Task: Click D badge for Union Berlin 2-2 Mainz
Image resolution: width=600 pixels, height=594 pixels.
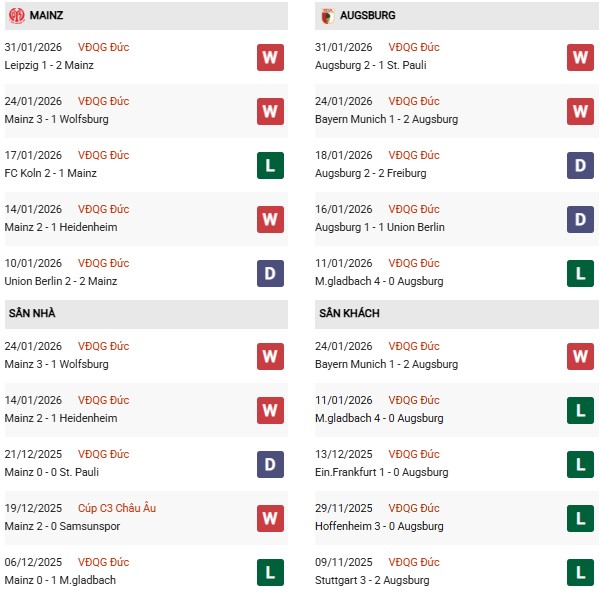Action: (x=270, y=273)
